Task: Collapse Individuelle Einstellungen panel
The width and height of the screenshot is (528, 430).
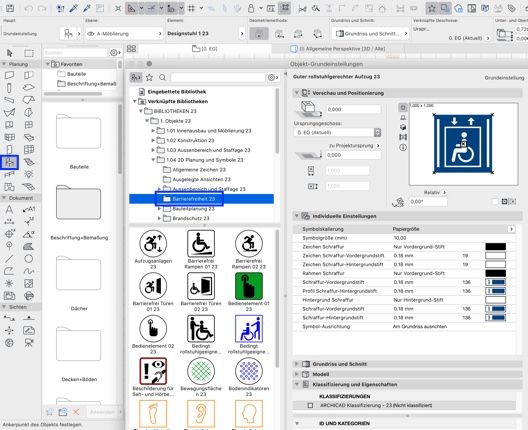Action: (x=297, y=216)
